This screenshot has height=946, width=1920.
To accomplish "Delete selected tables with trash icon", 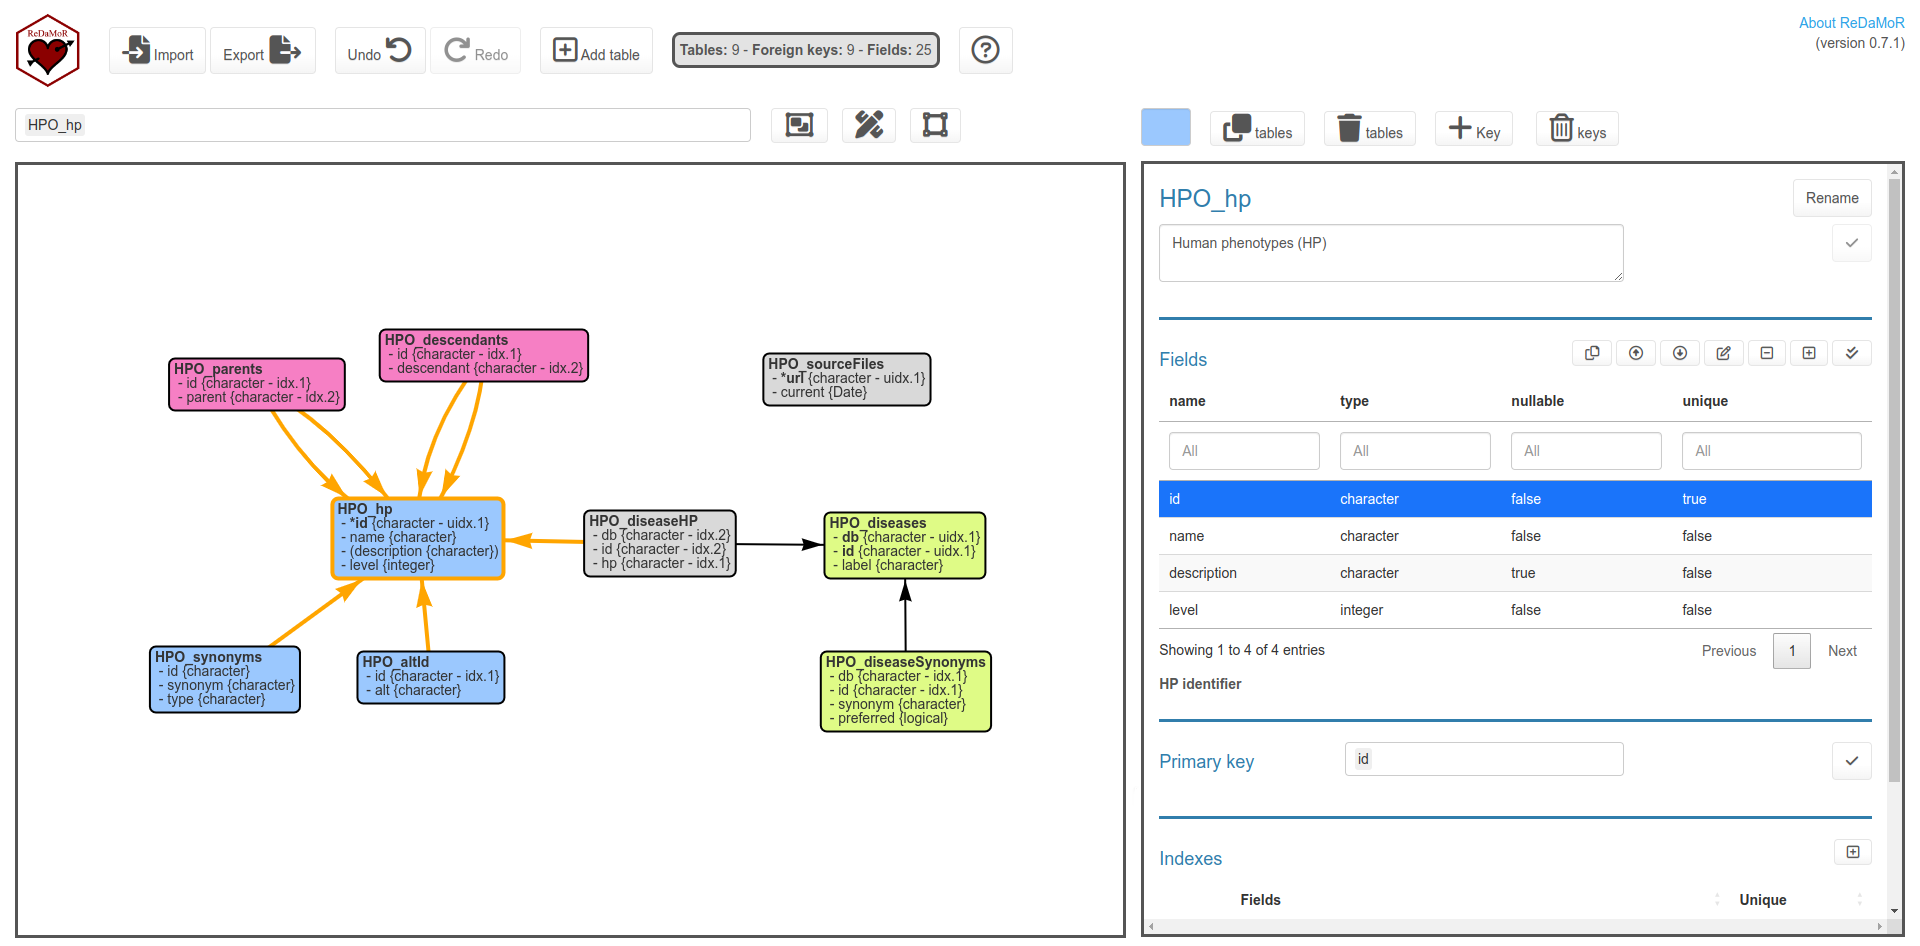I will (x=1369, y=129).
